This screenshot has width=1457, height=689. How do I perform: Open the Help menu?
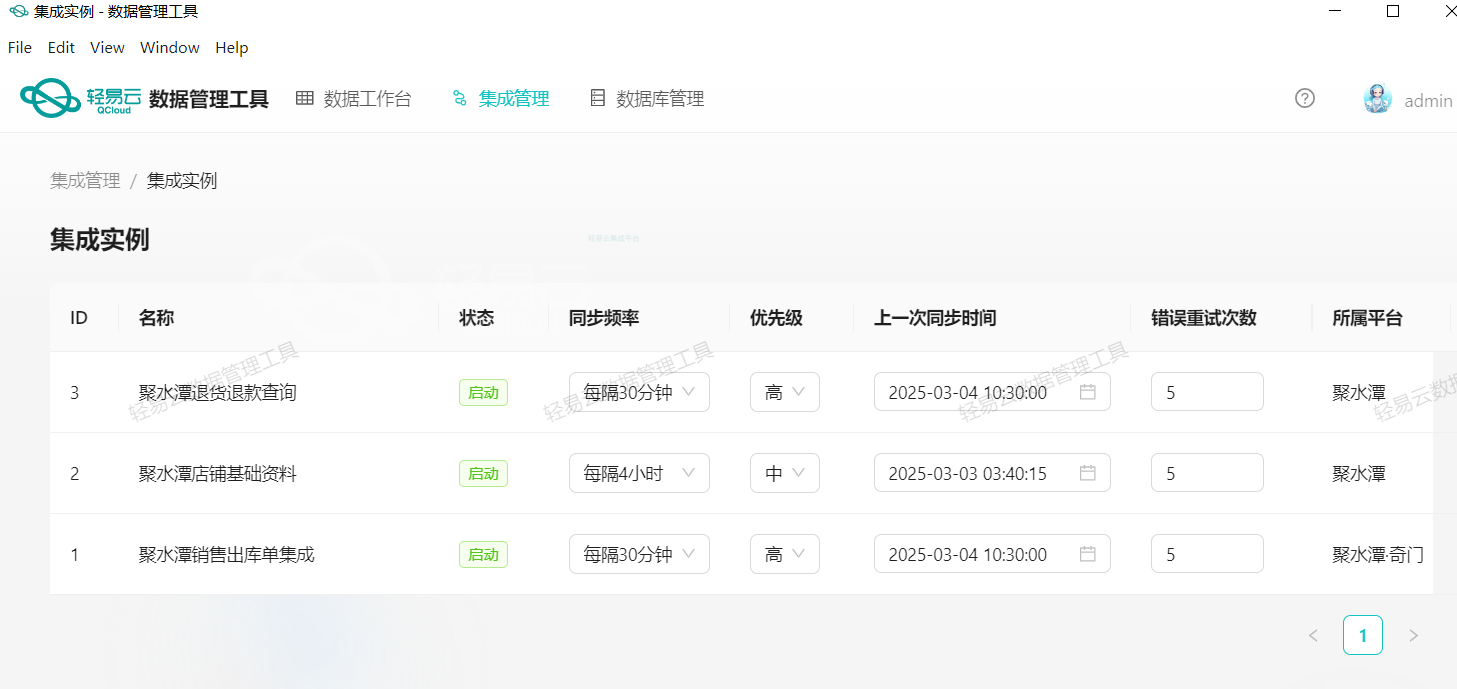tap(232, 47)
